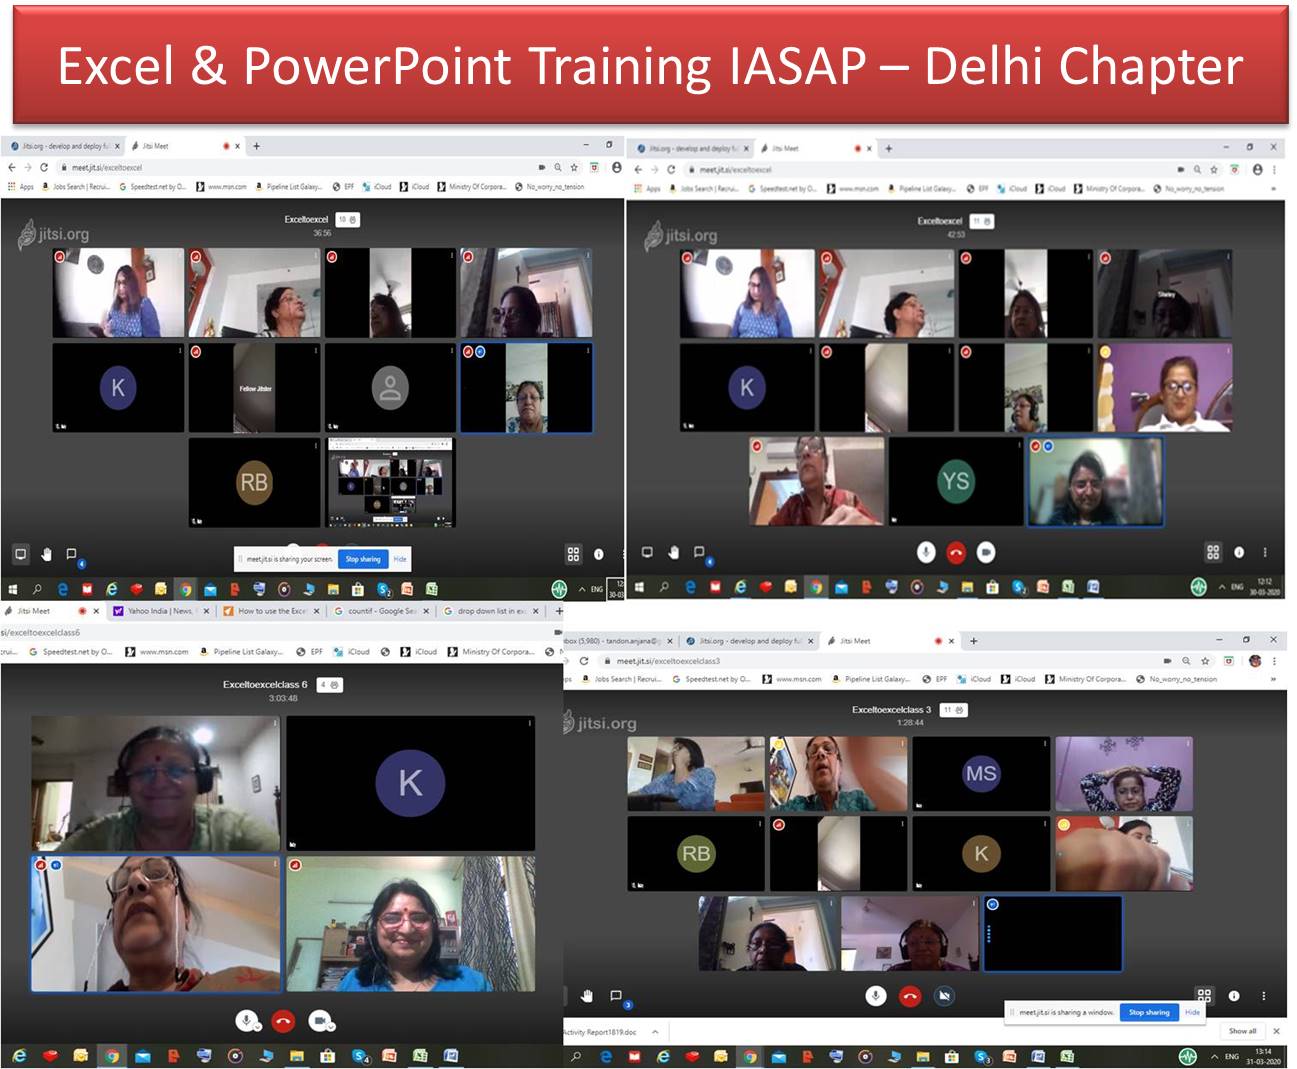This screenshot has height=1069, width=1297.
Task: Switch to 'drop down list in ex' tab
Action: point(490,610)
